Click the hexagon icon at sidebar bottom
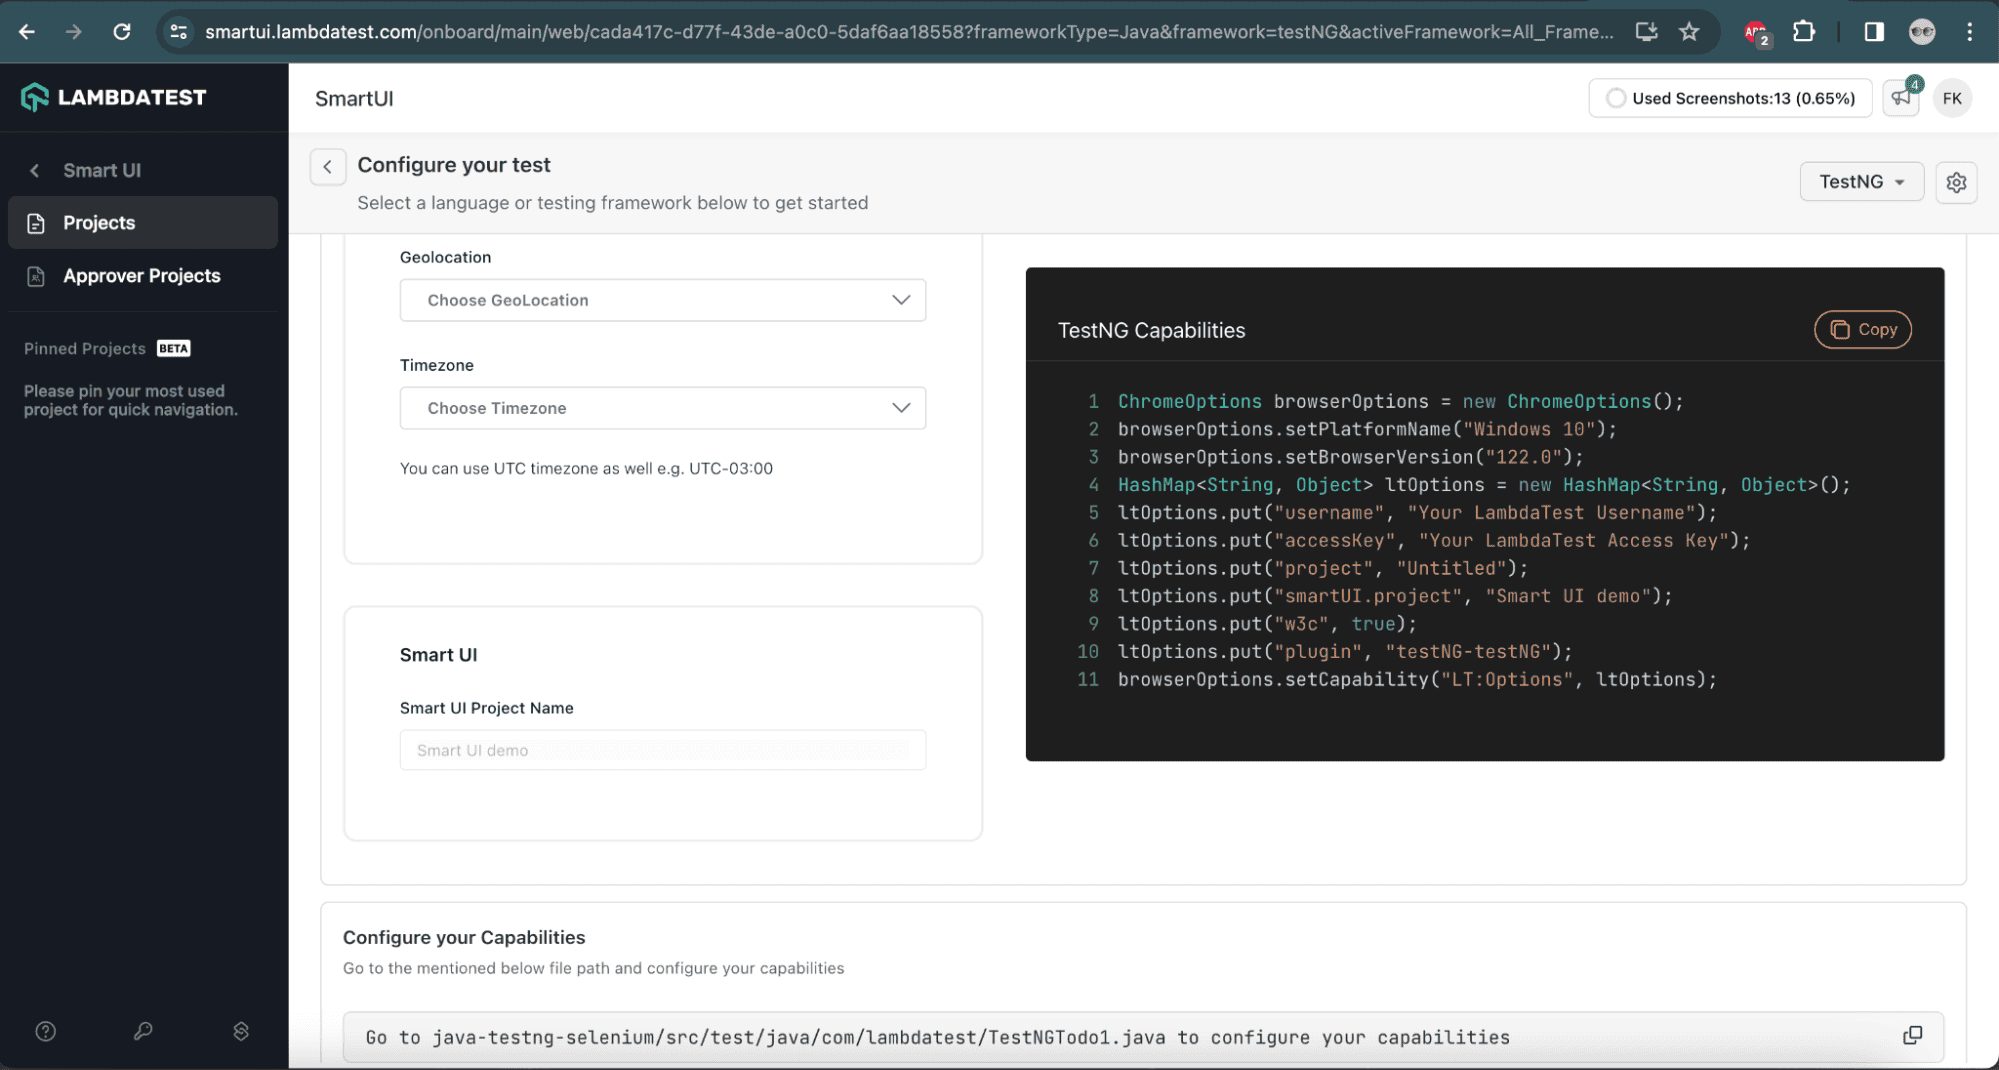 click(x=241, y=1031)
